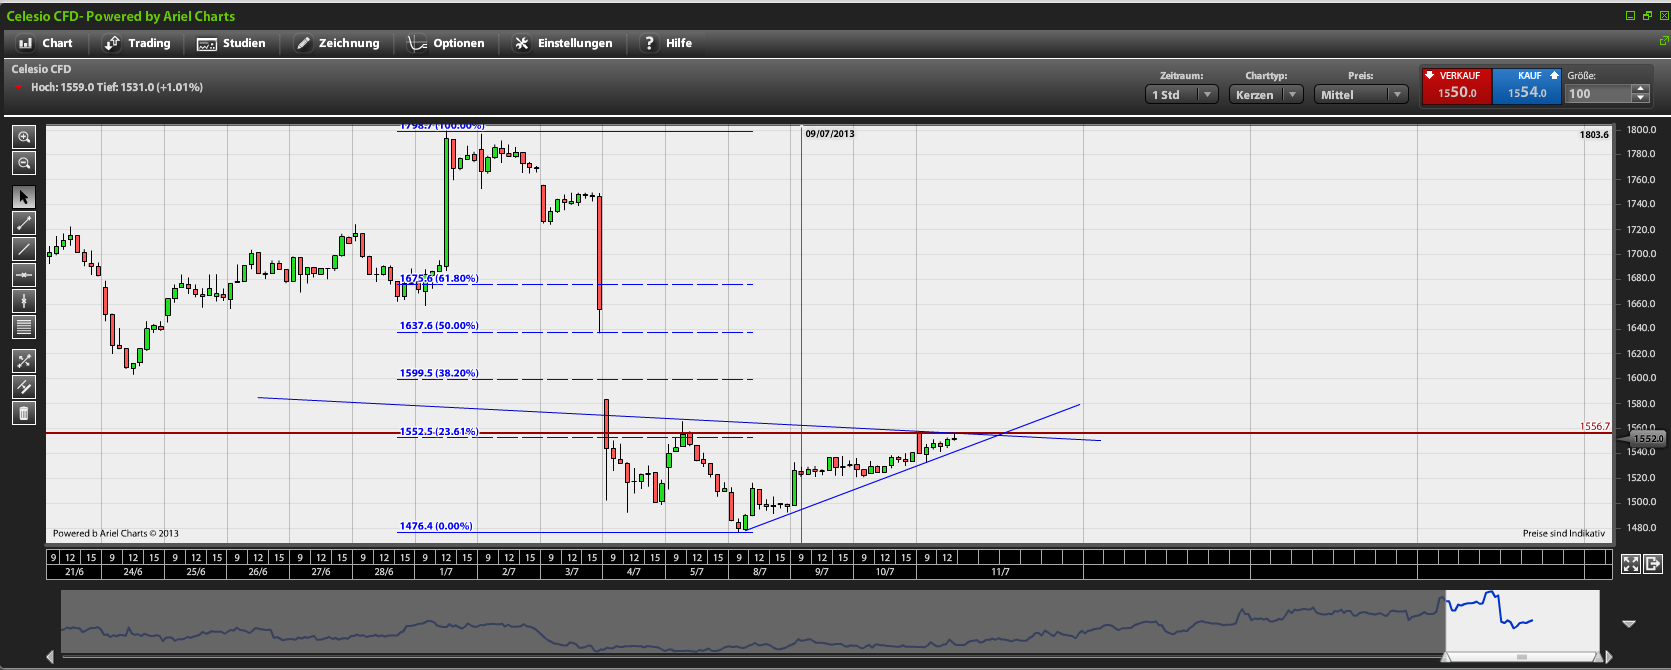
Task: Select the arrow pointer tool
Action: click(x=24, y=197)
